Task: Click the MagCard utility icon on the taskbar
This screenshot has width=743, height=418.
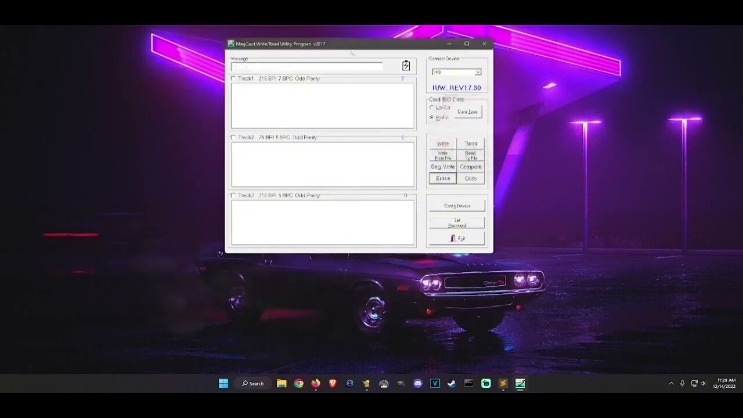Action: [x=520, y=383]
